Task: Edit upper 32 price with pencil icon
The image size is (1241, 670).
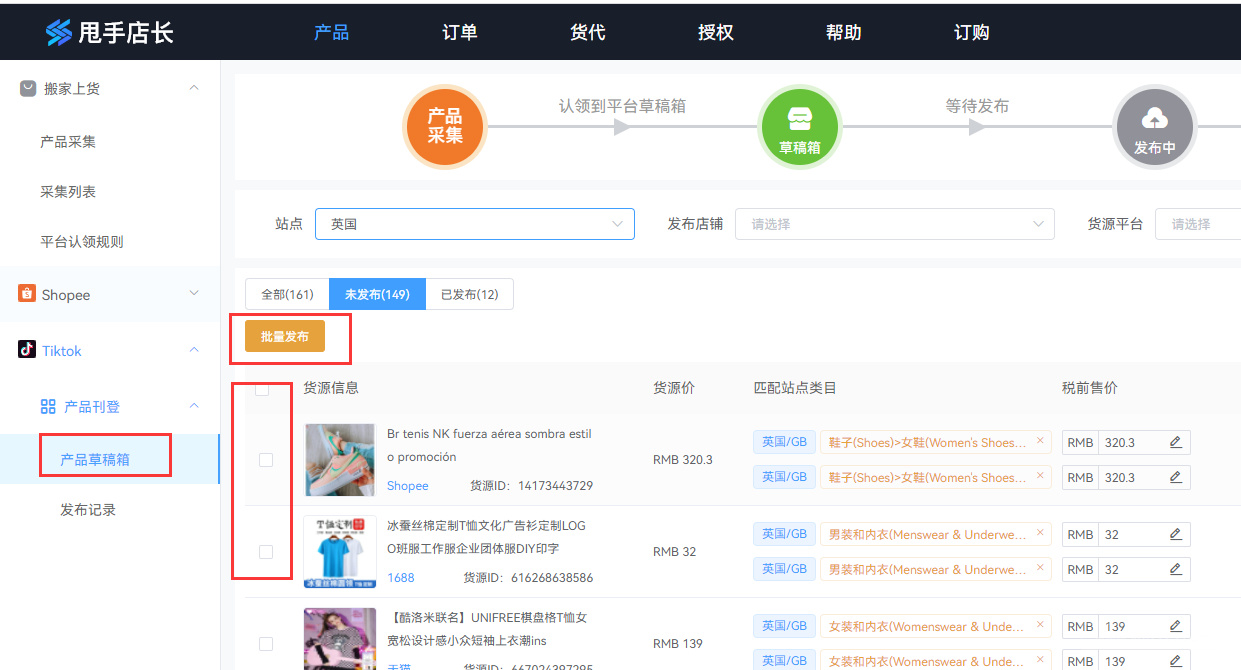Action: (x=1175, y=534)
